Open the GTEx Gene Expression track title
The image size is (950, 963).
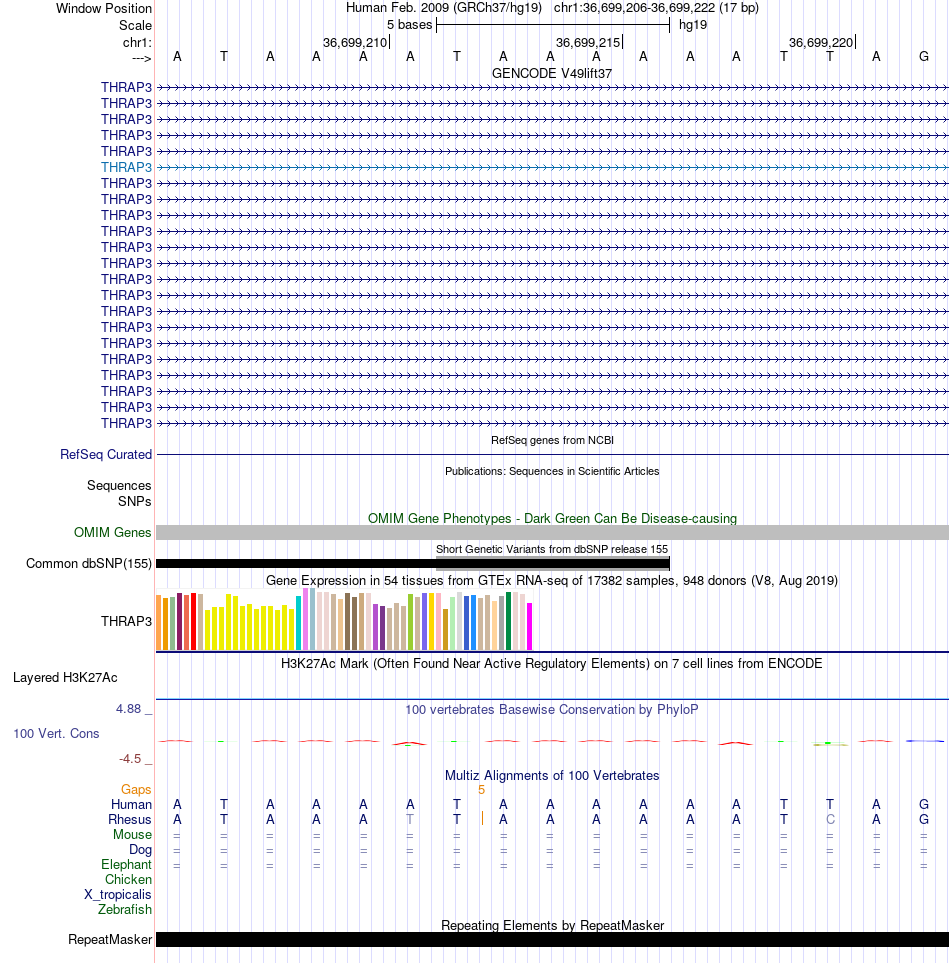click(552, 580)
